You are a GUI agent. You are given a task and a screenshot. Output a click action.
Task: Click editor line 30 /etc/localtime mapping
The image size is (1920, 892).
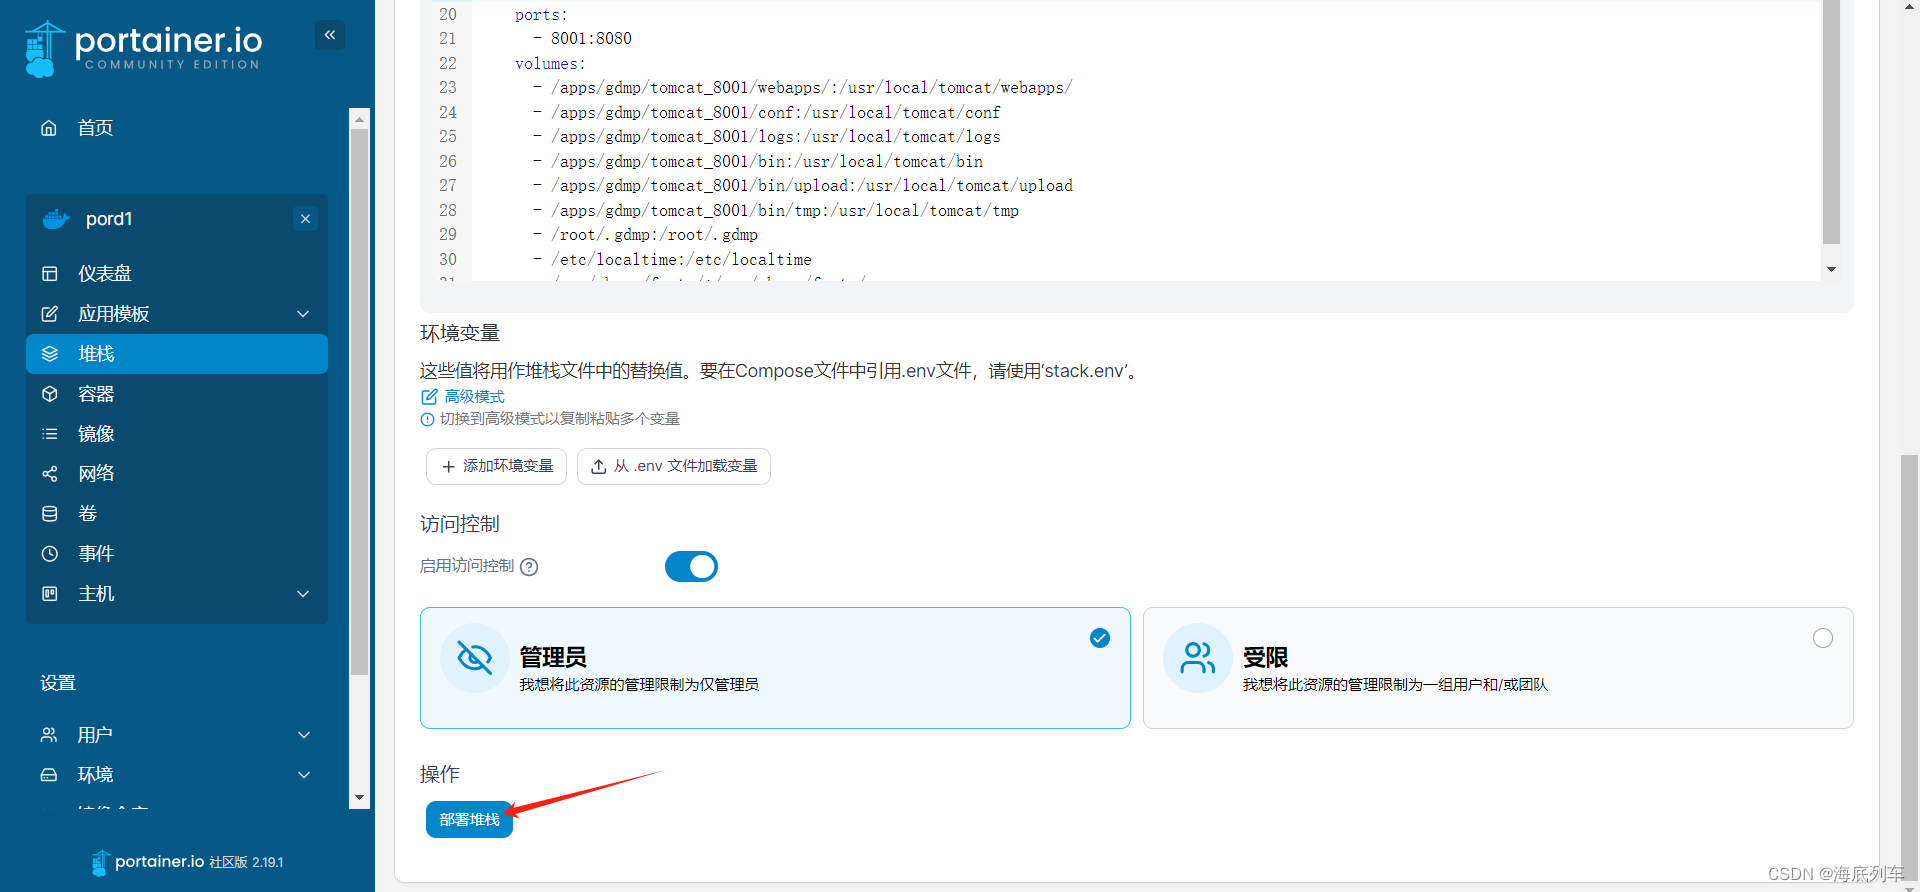point(681,260)
